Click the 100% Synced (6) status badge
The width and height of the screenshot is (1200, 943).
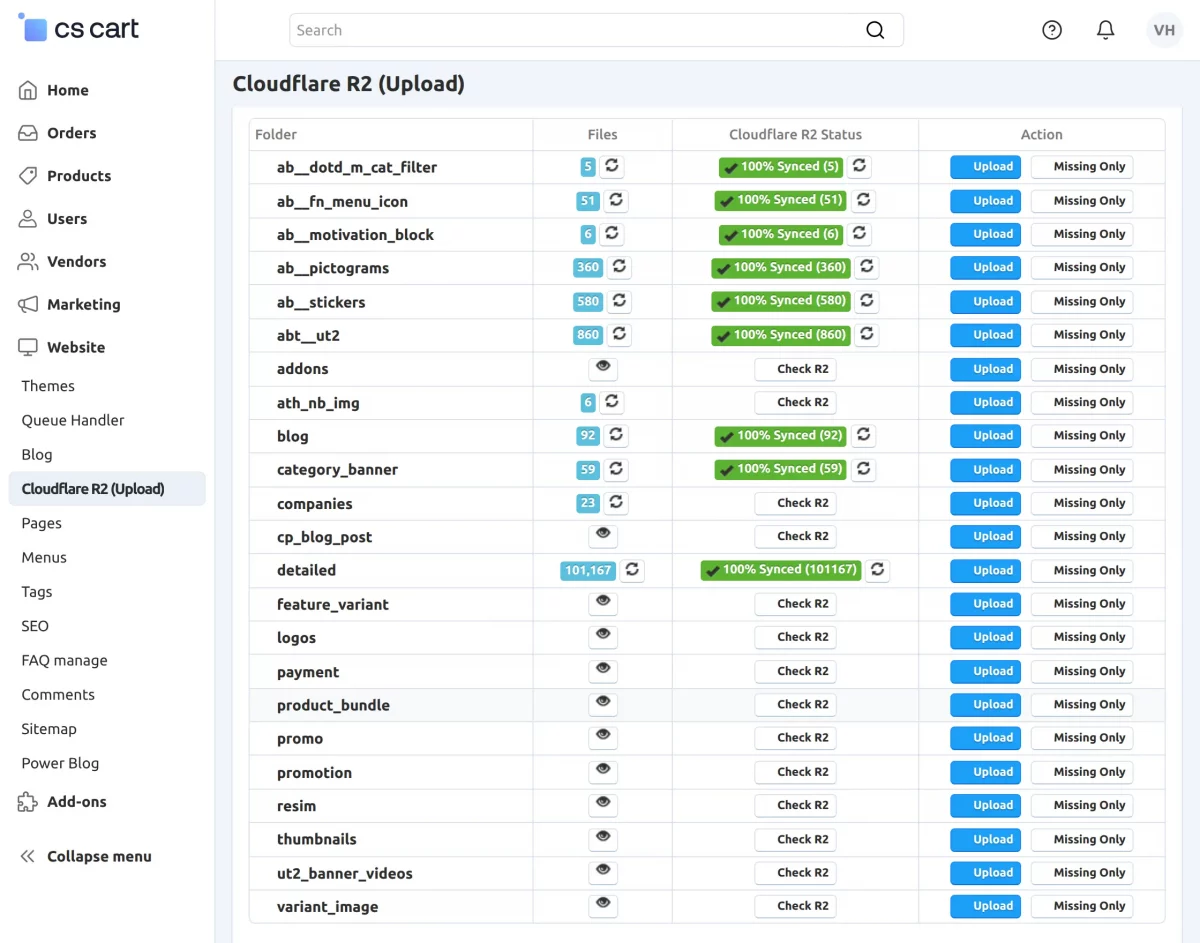click(781, 234)
